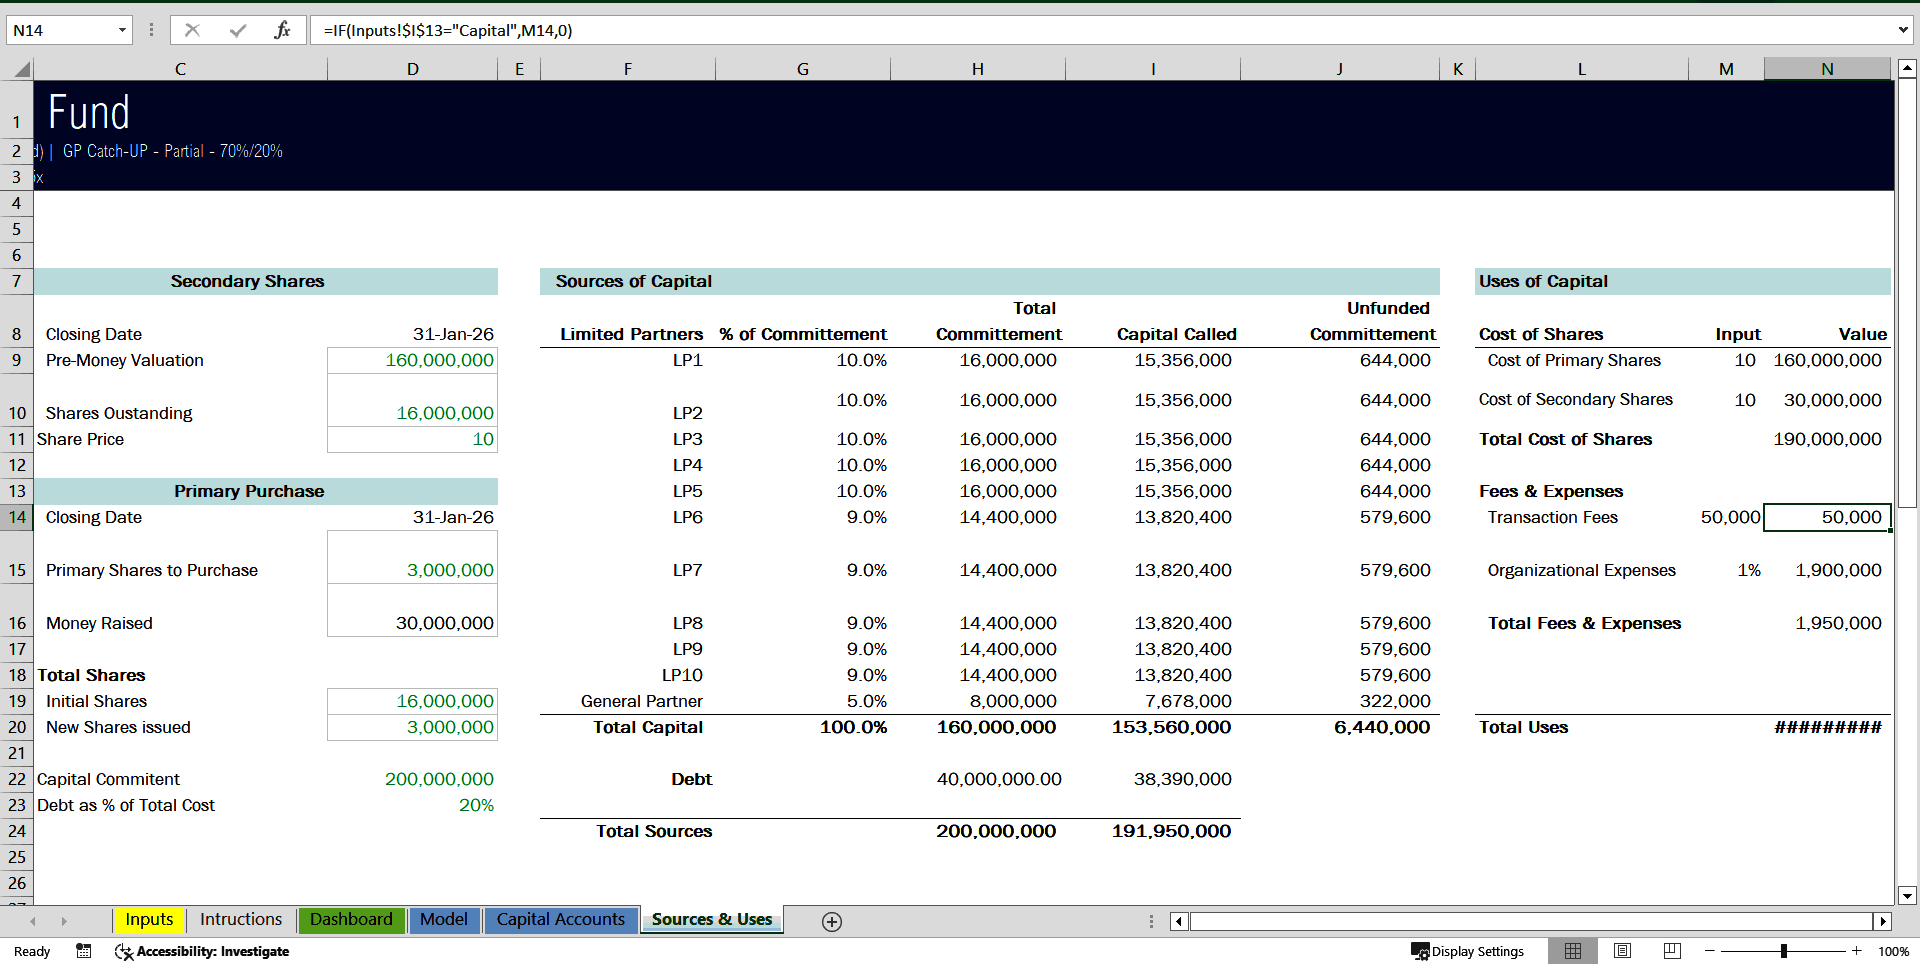Select row header 22
The image size is (1920, 966).
click(x=17, y=779)
